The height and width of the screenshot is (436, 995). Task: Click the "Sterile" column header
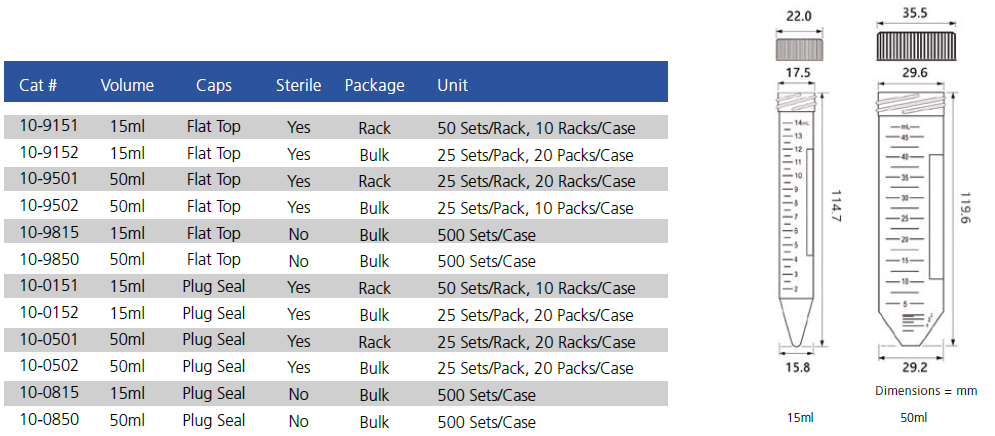298,85
